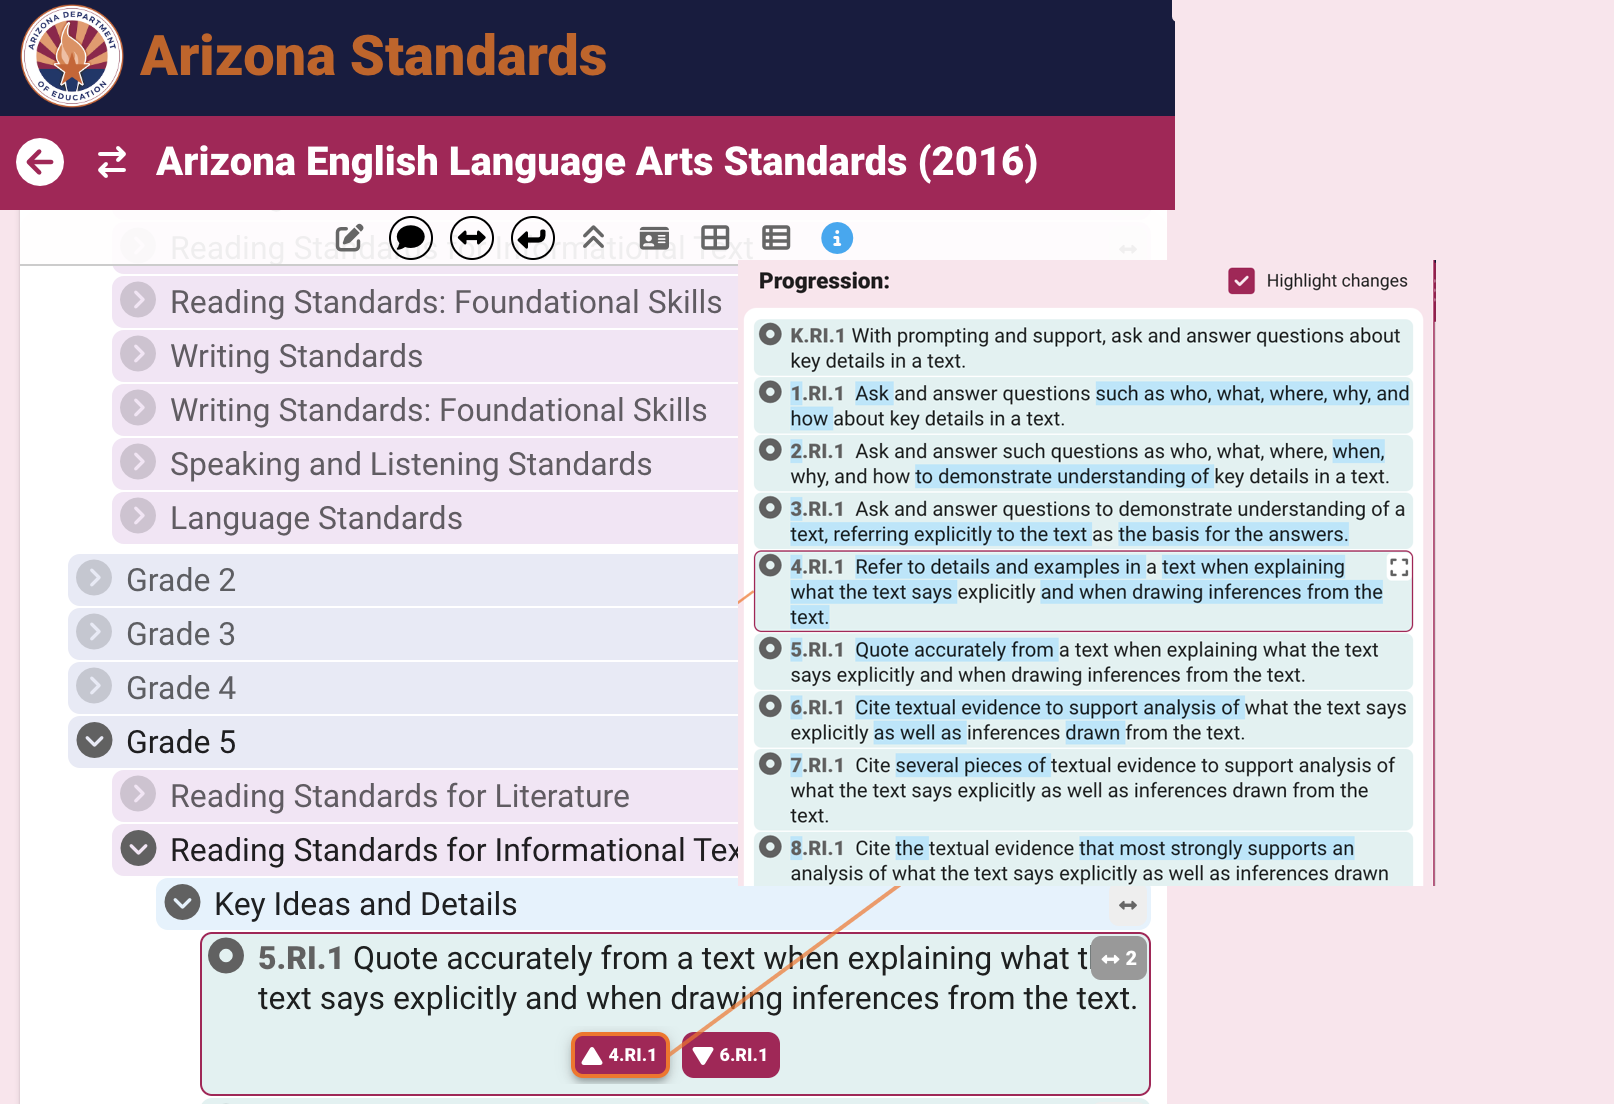Click the fullscreen expand icon on the 4.RI.1 entry
Viewport: 1614px width, 1104px height.
(x=1399, y=567)
